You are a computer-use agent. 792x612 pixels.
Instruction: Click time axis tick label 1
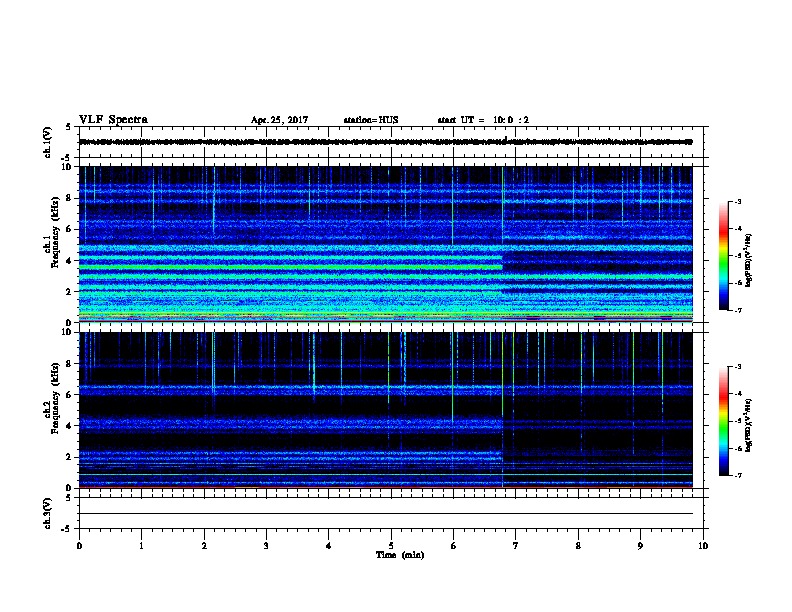[142, 546]
